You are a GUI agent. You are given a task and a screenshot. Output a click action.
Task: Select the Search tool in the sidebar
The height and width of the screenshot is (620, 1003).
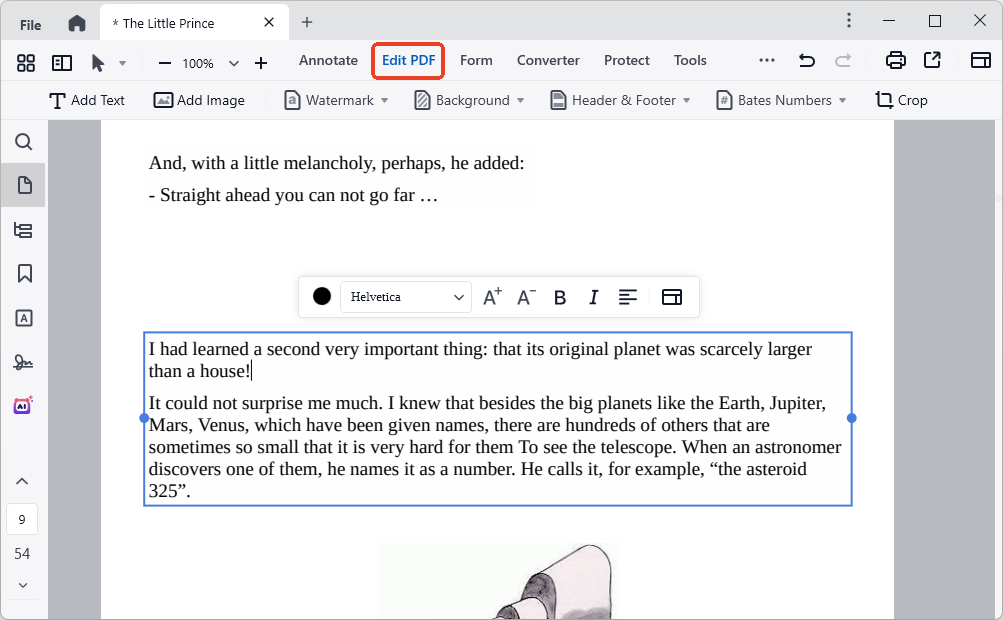(x=23, y=142)
